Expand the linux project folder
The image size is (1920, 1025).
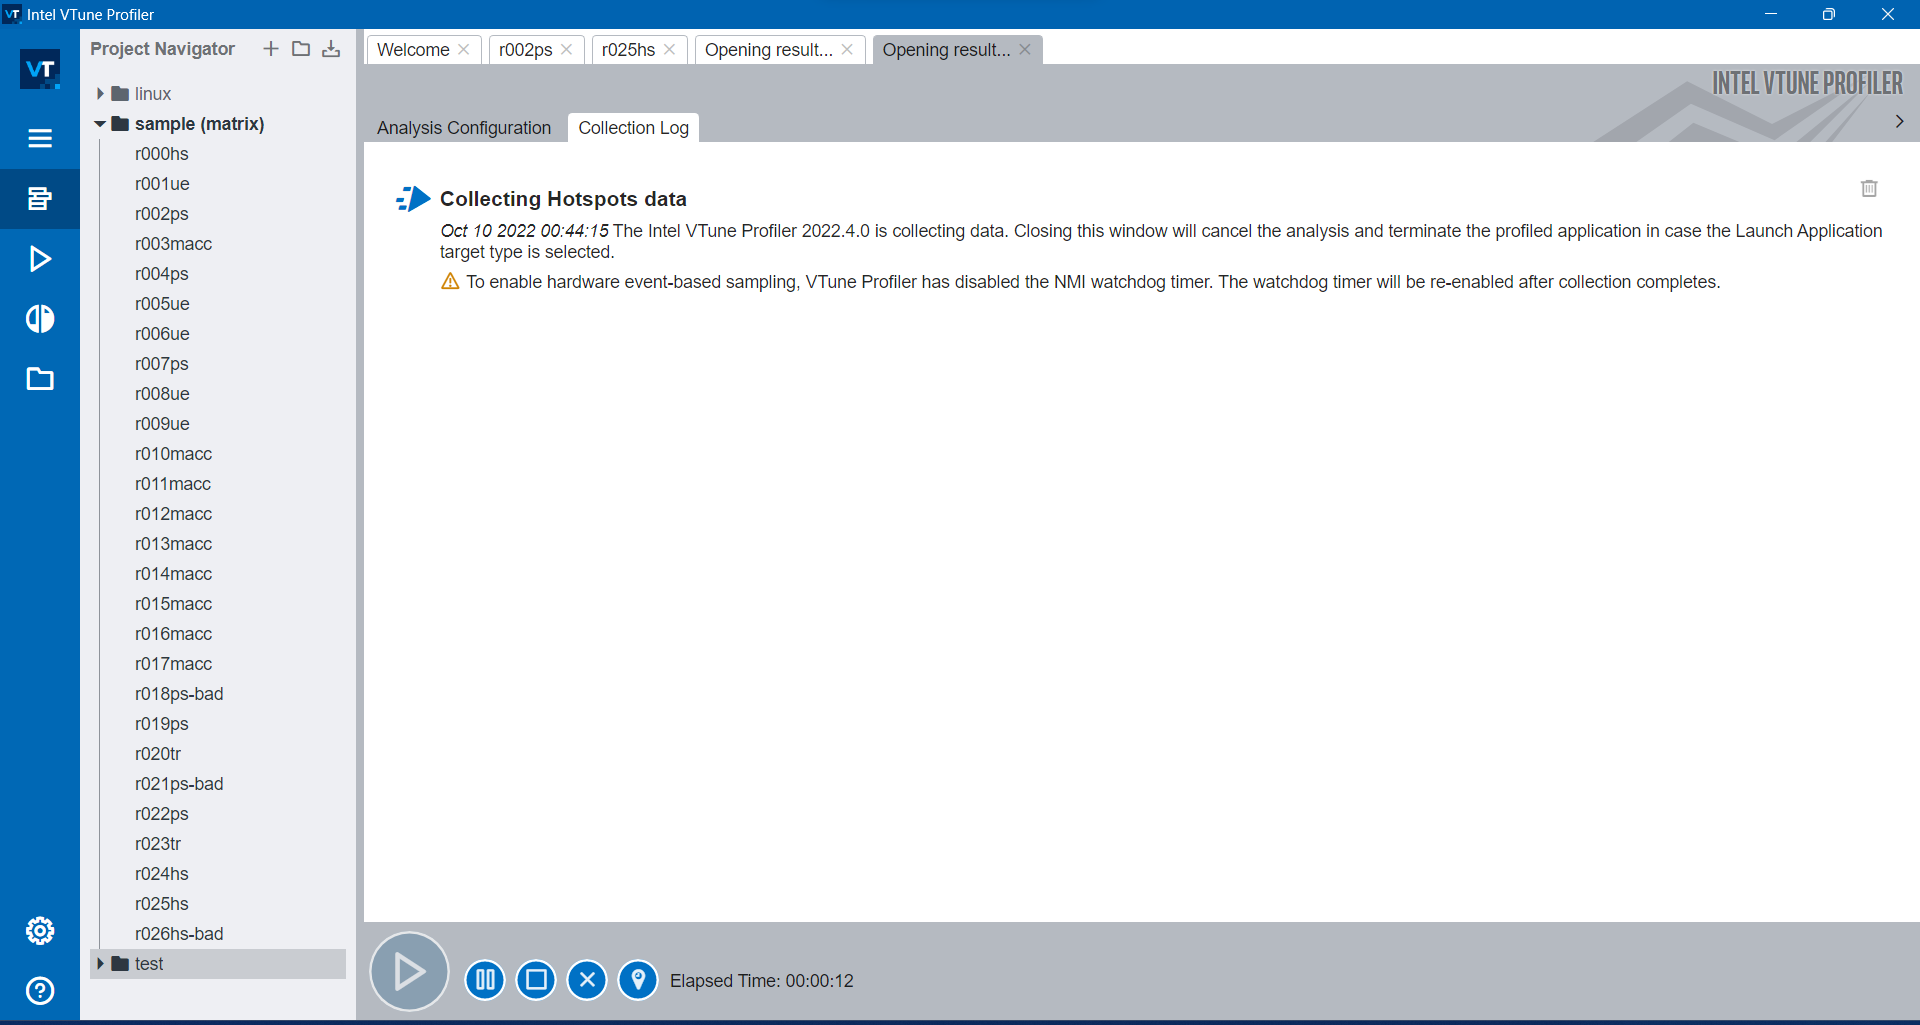(x=100, y=94)
